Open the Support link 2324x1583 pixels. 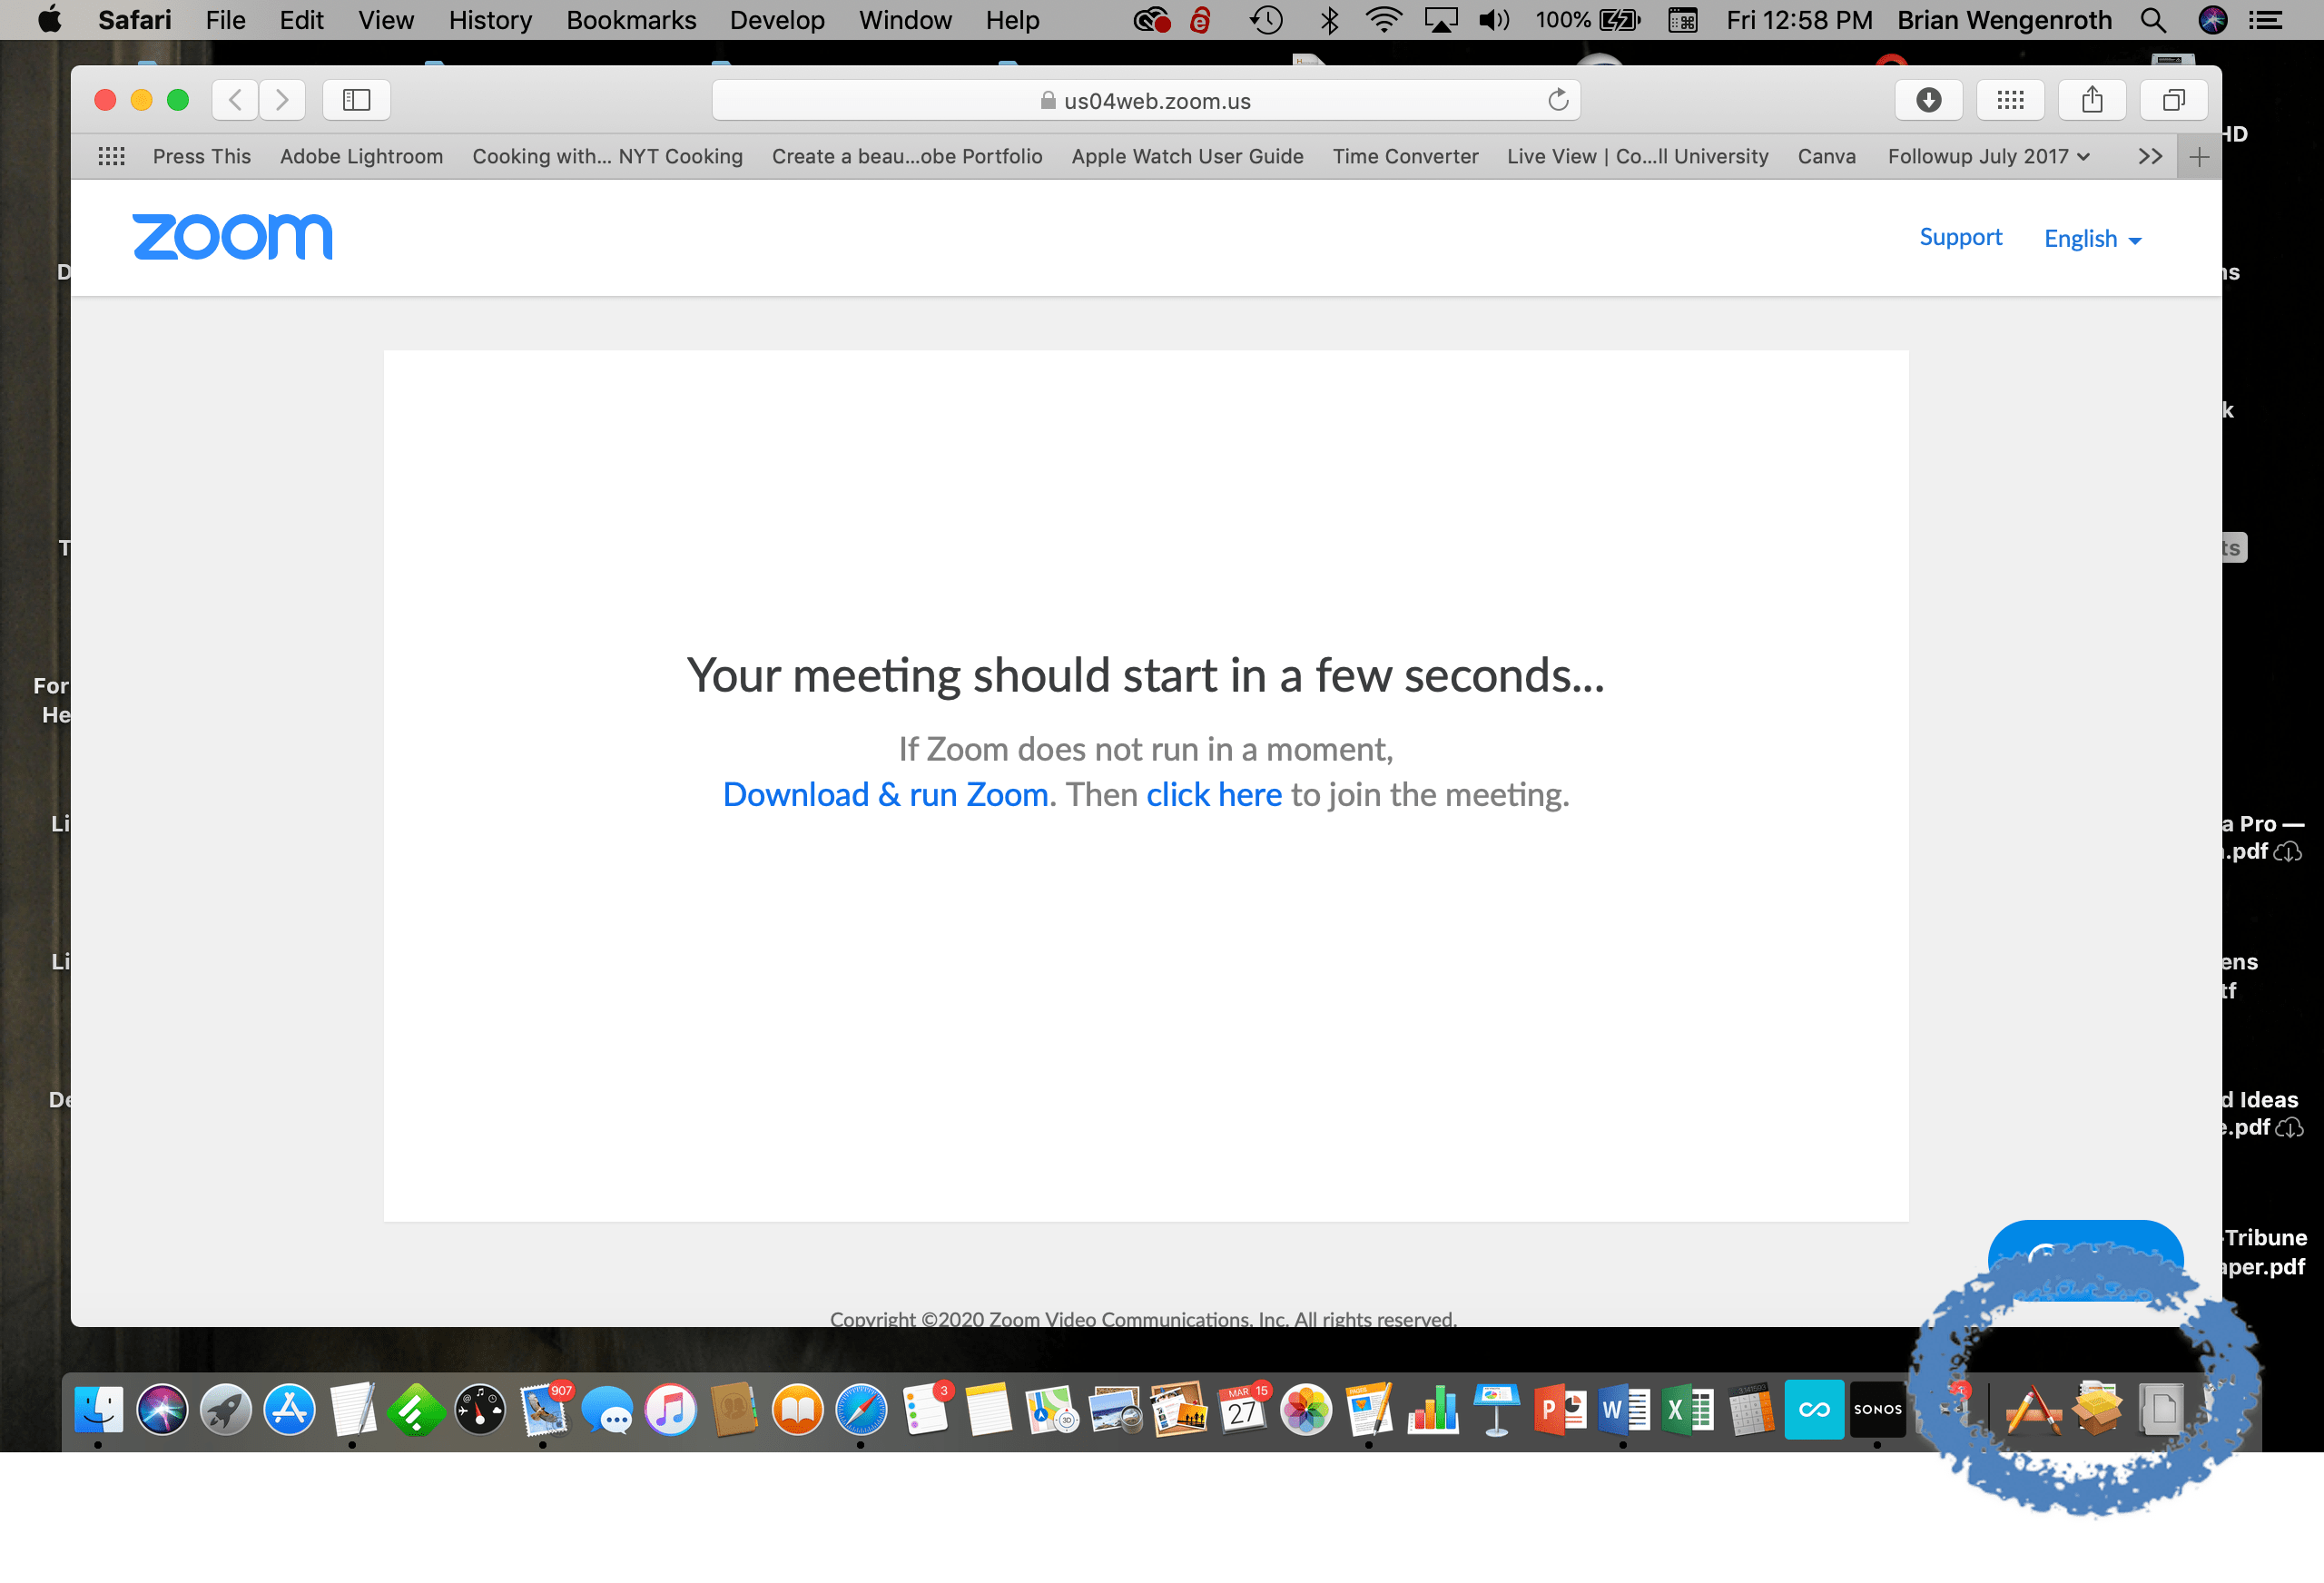coord(1960,237)
